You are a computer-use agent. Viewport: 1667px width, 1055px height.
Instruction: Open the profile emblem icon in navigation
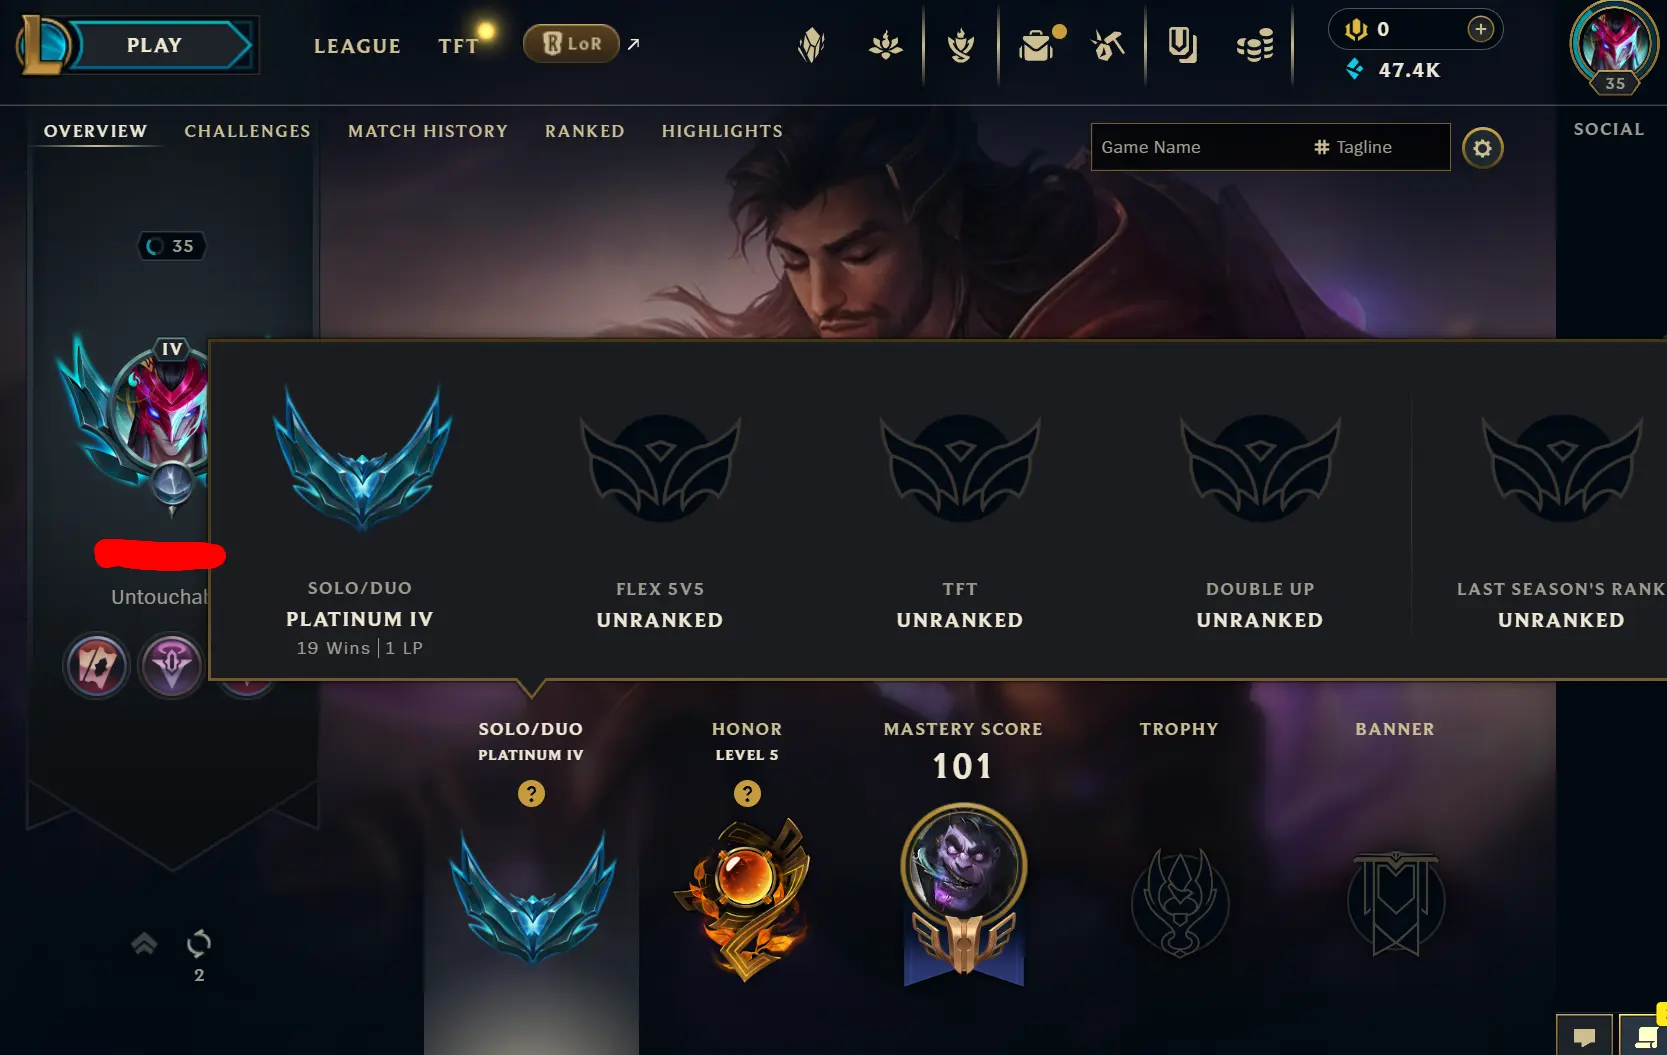[x=812, y=45]
